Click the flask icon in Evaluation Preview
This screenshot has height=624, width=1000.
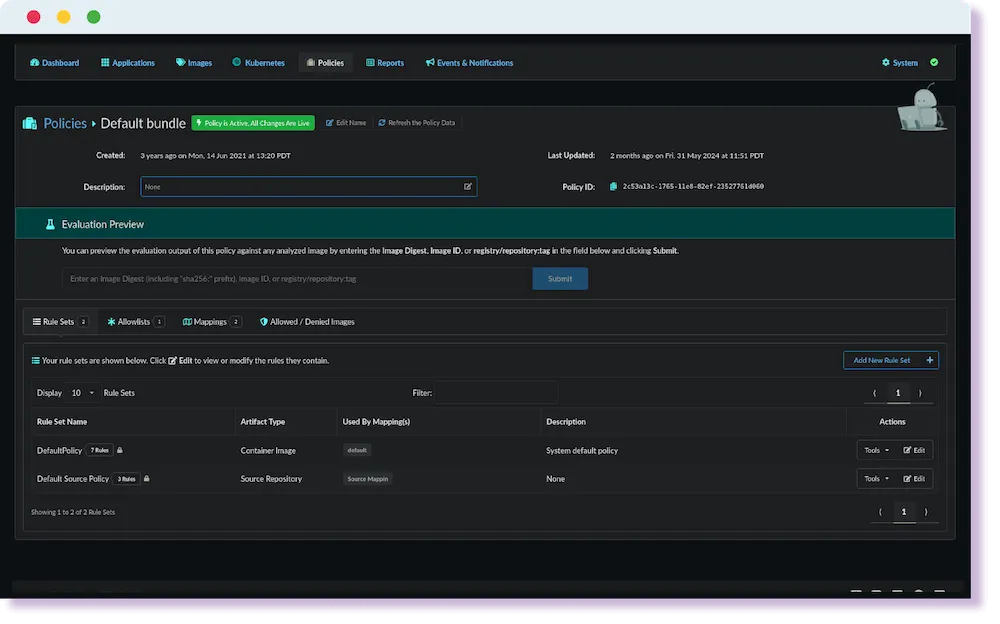(x=49, y=224)
